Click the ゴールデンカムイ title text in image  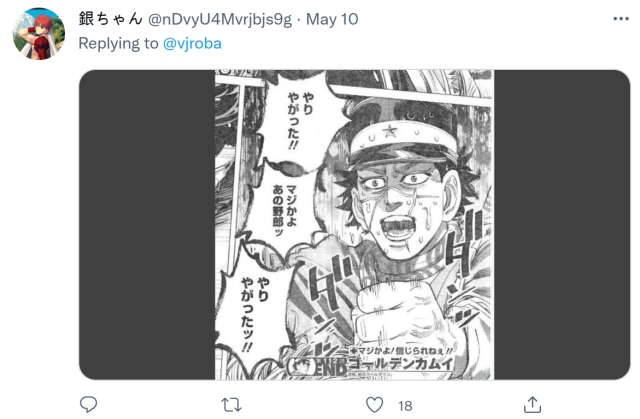[x=401, y=363]
